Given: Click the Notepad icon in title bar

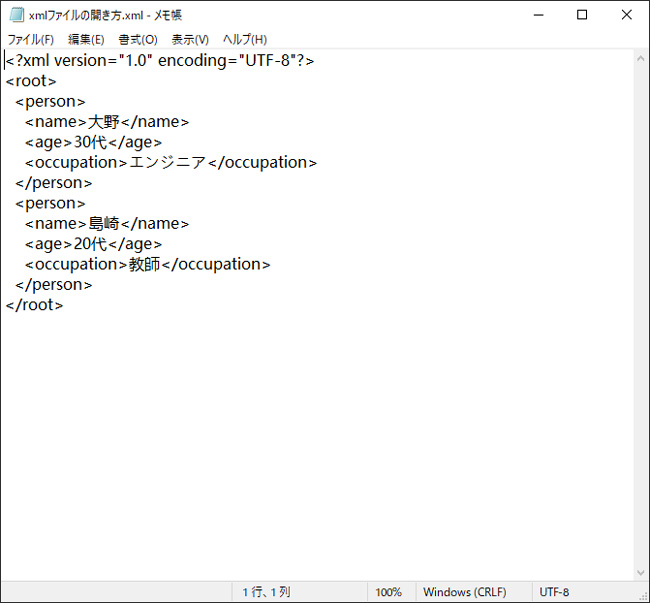Looking at the screenshot, I should pyautogui.click(x=17, y=15).
